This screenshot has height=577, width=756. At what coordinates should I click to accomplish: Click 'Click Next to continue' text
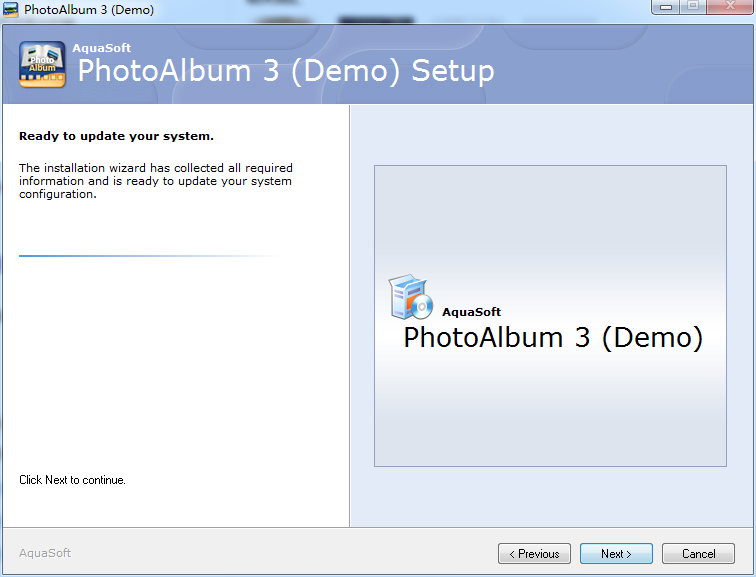pos(72,480)
